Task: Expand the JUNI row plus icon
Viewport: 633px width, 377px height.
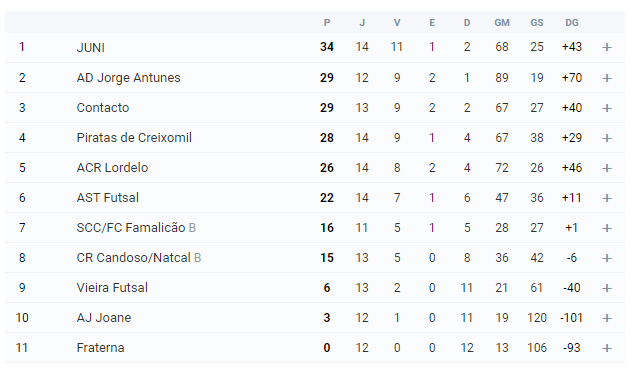Action: pos(607,48)
